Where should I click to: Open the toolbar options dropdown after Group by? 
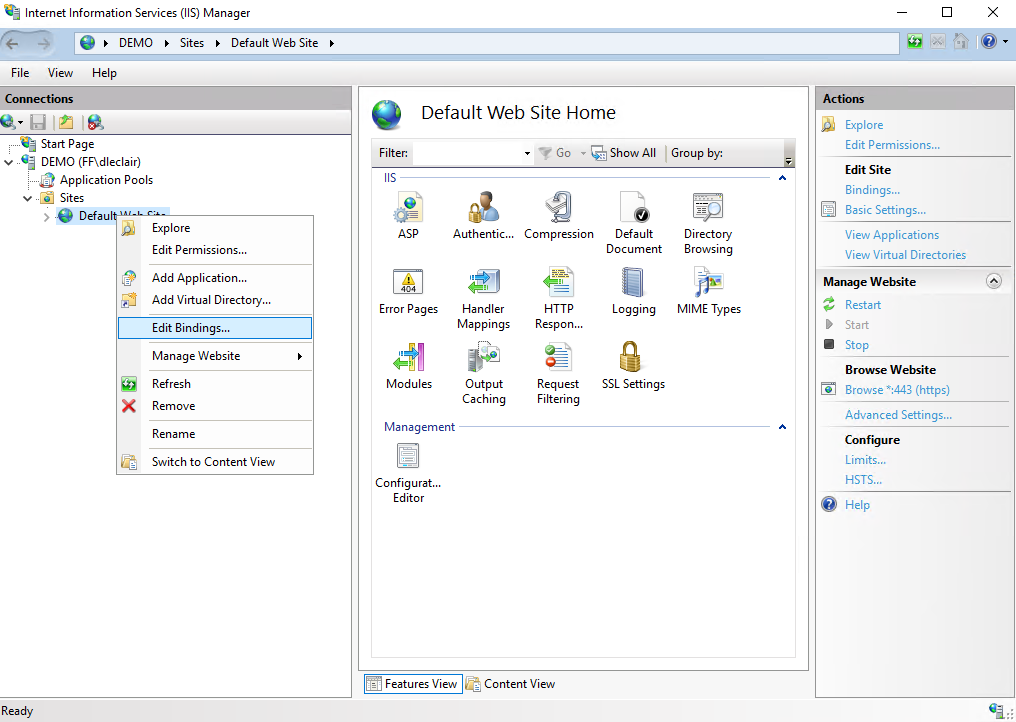point(789,161)
